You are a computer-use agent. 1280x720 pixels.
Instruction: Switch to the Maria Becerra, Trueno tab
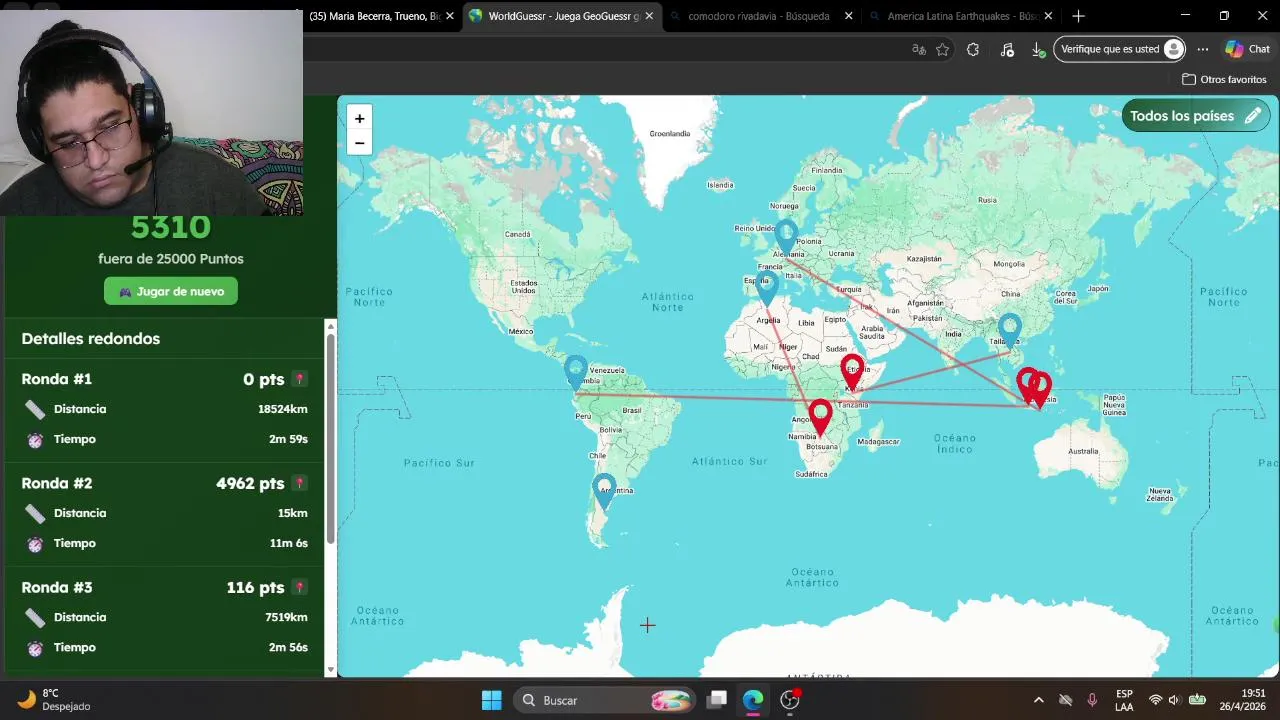point(375,16)
